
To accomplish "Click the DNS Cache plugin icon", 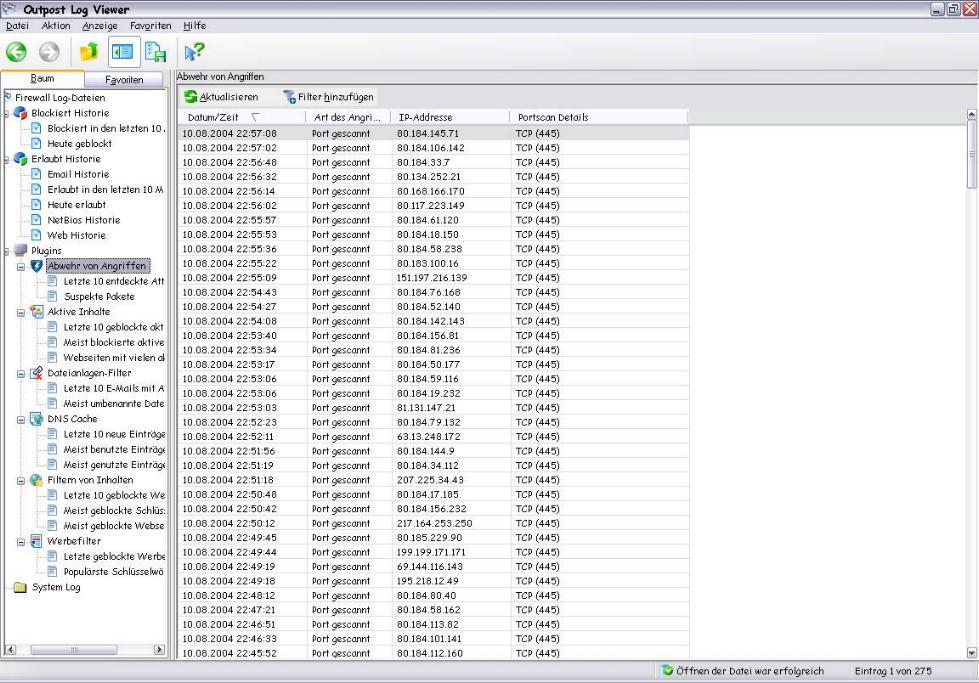I will tap(37, 419).
